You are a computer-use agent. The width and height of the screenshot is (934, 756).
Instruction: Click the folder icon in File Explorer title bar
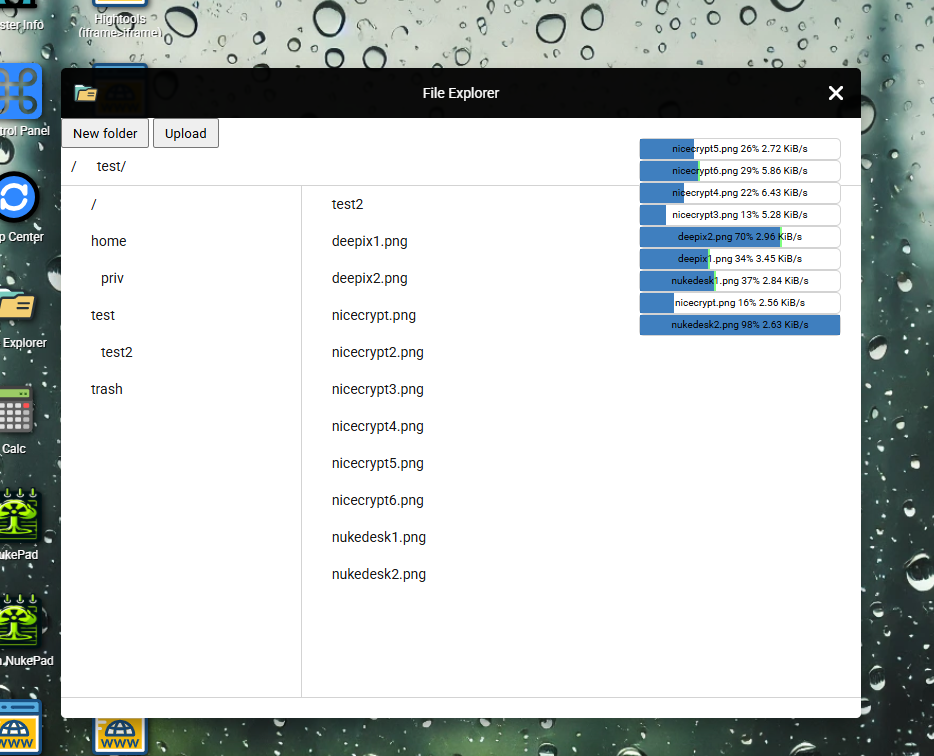click(x=86, y=93)
